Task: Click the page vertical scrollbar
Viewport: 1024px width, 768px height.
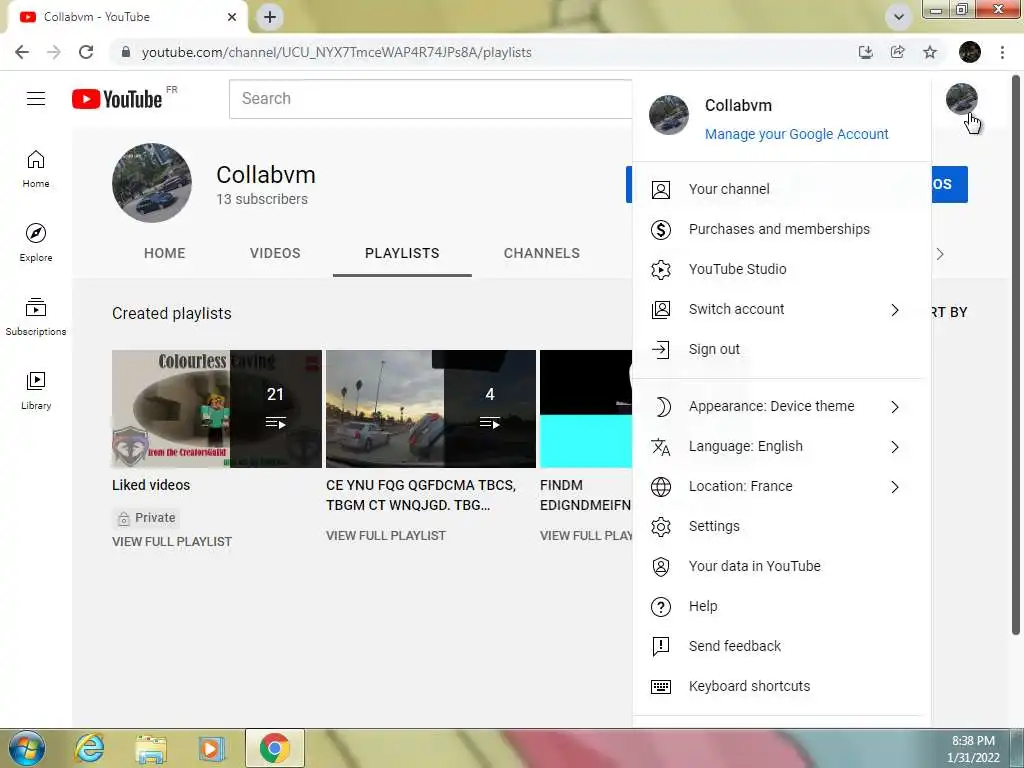Action: 1016,356
